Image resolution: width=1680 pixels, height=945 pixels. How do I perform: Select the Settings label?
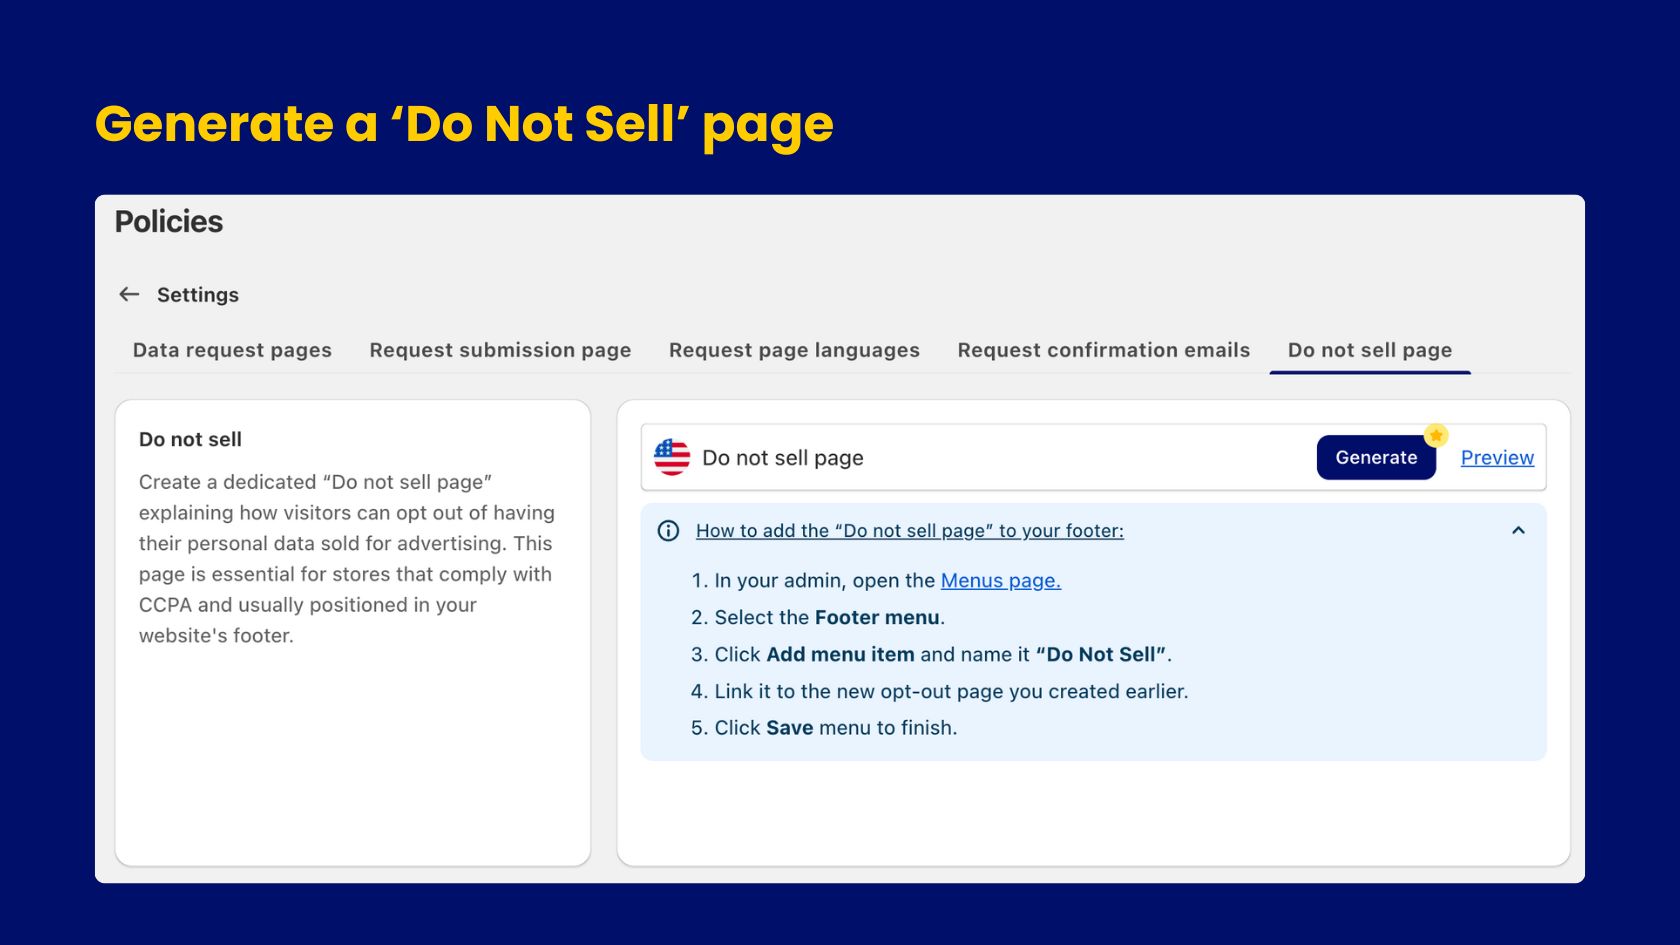pyautogui.click(x=197, y=294)
